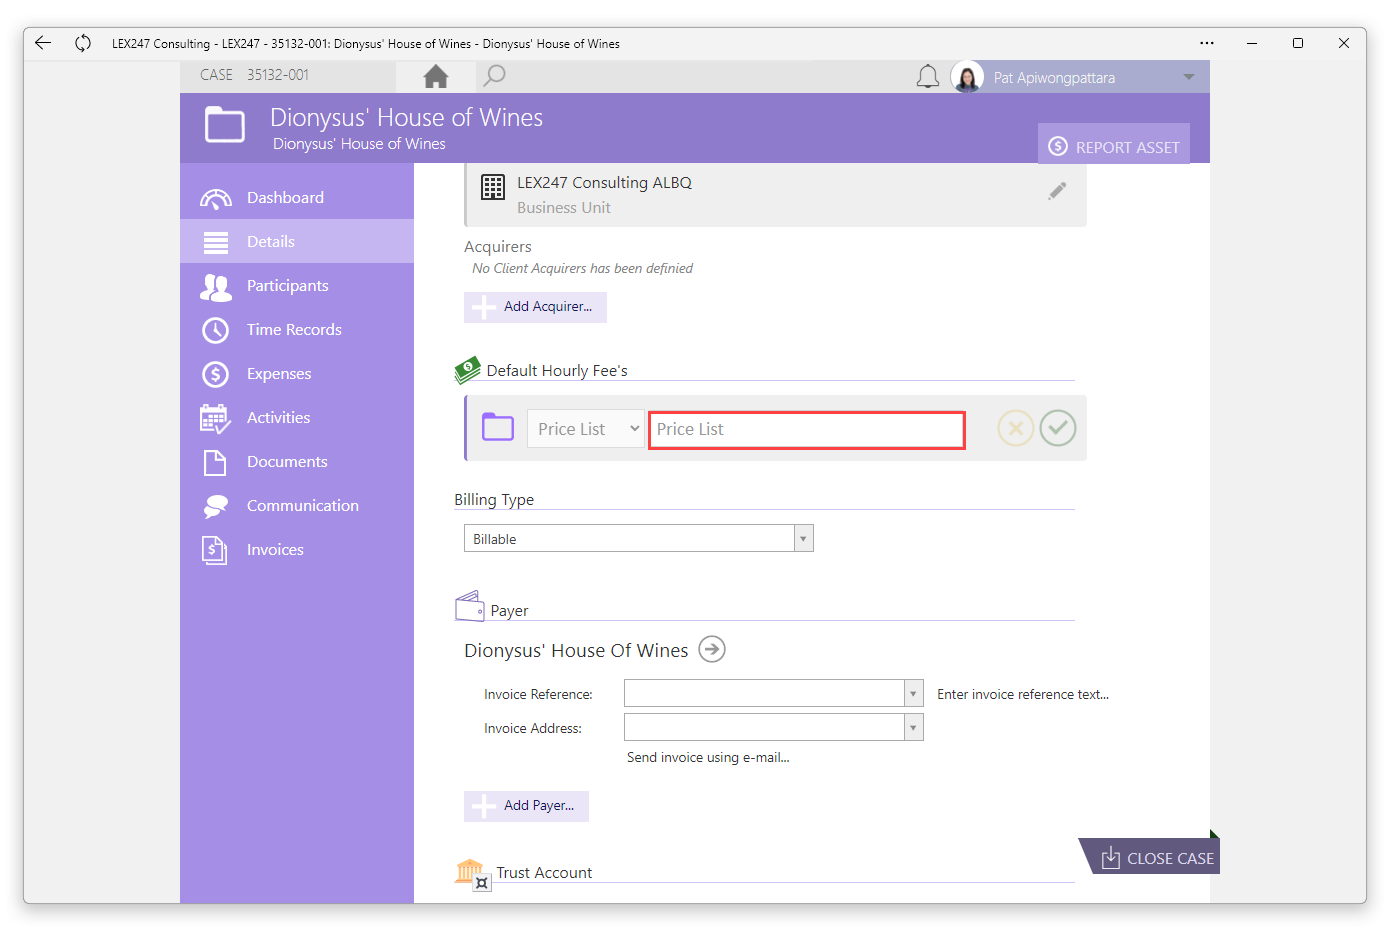The image size is (1390, 930).
Task: Click Add Acquirer button
Action: point(535,307)
